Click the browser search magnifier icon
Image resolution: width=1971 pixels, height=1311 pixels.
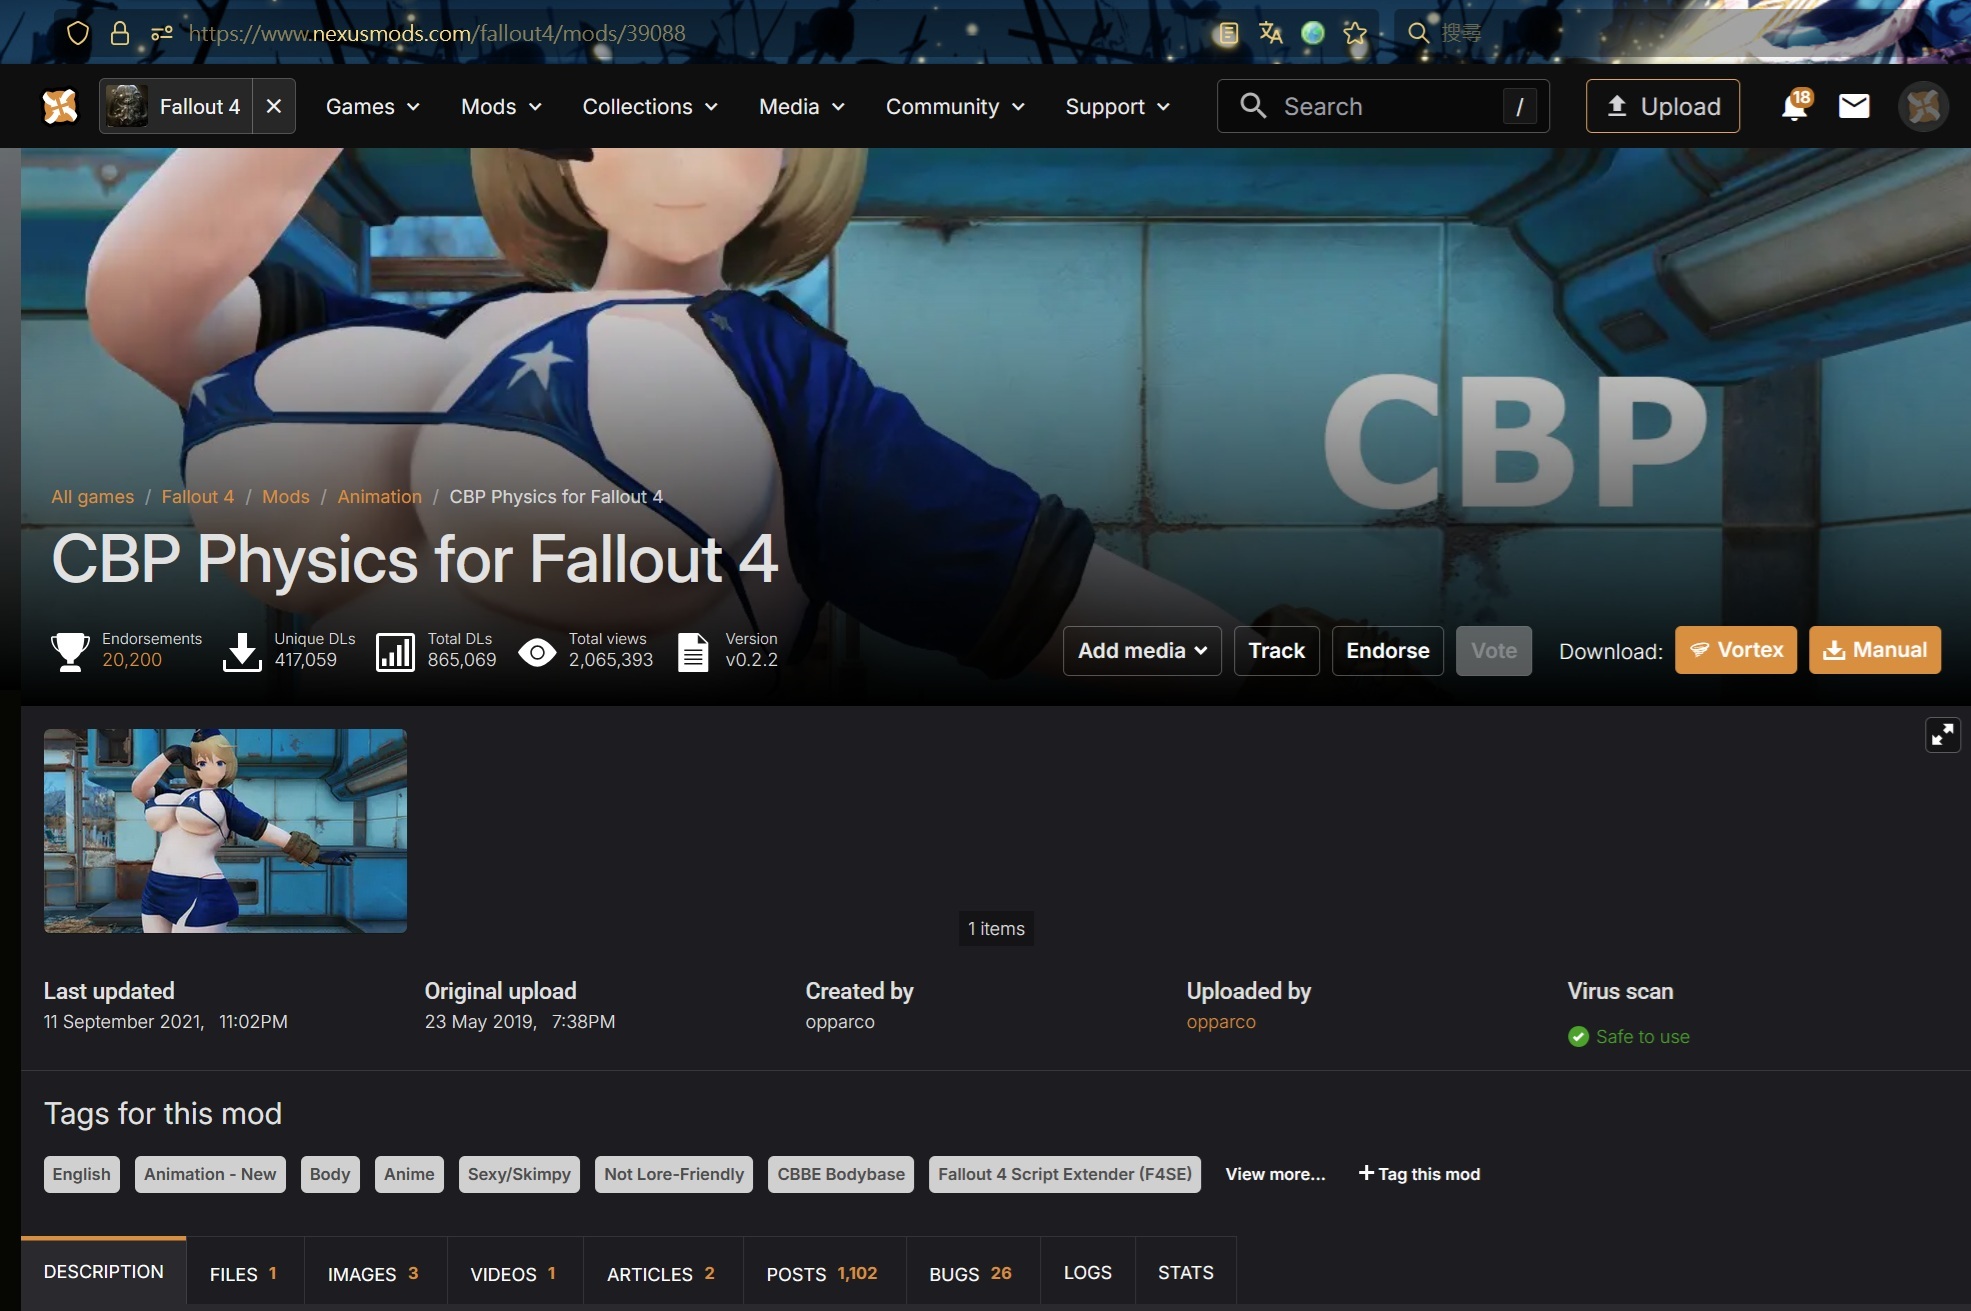point(1418,33)
